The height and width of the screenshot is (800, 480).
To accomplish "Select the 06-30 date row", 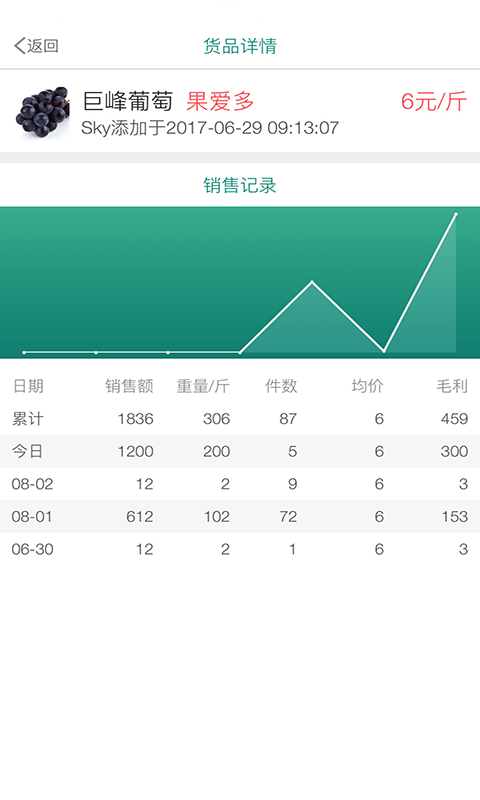I will click(240, 549).
